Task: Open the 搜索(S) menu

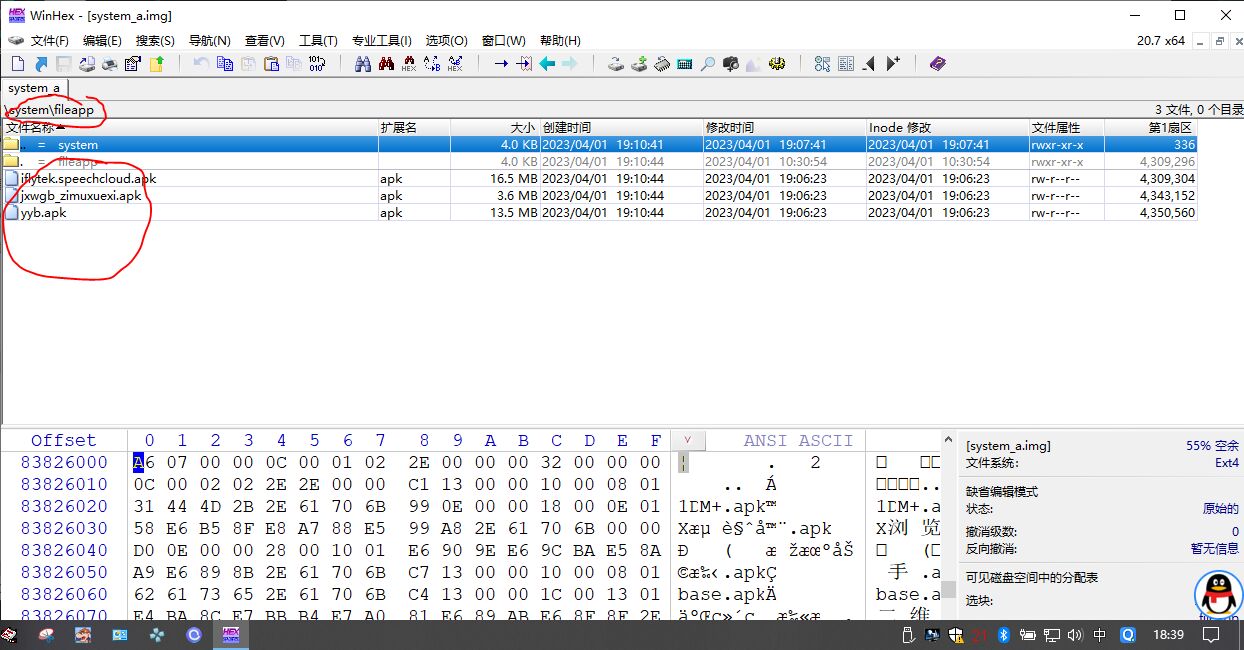Action: [x=155, y=41]
